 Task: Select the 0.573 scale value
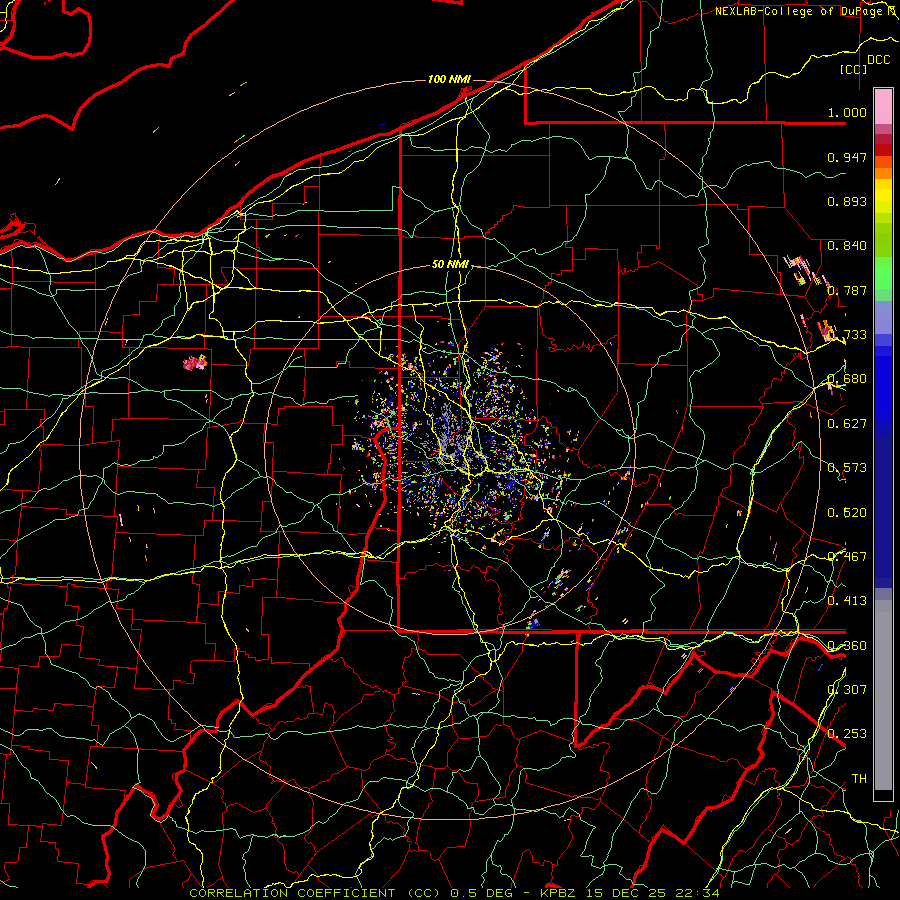click(x=847, y=468)
